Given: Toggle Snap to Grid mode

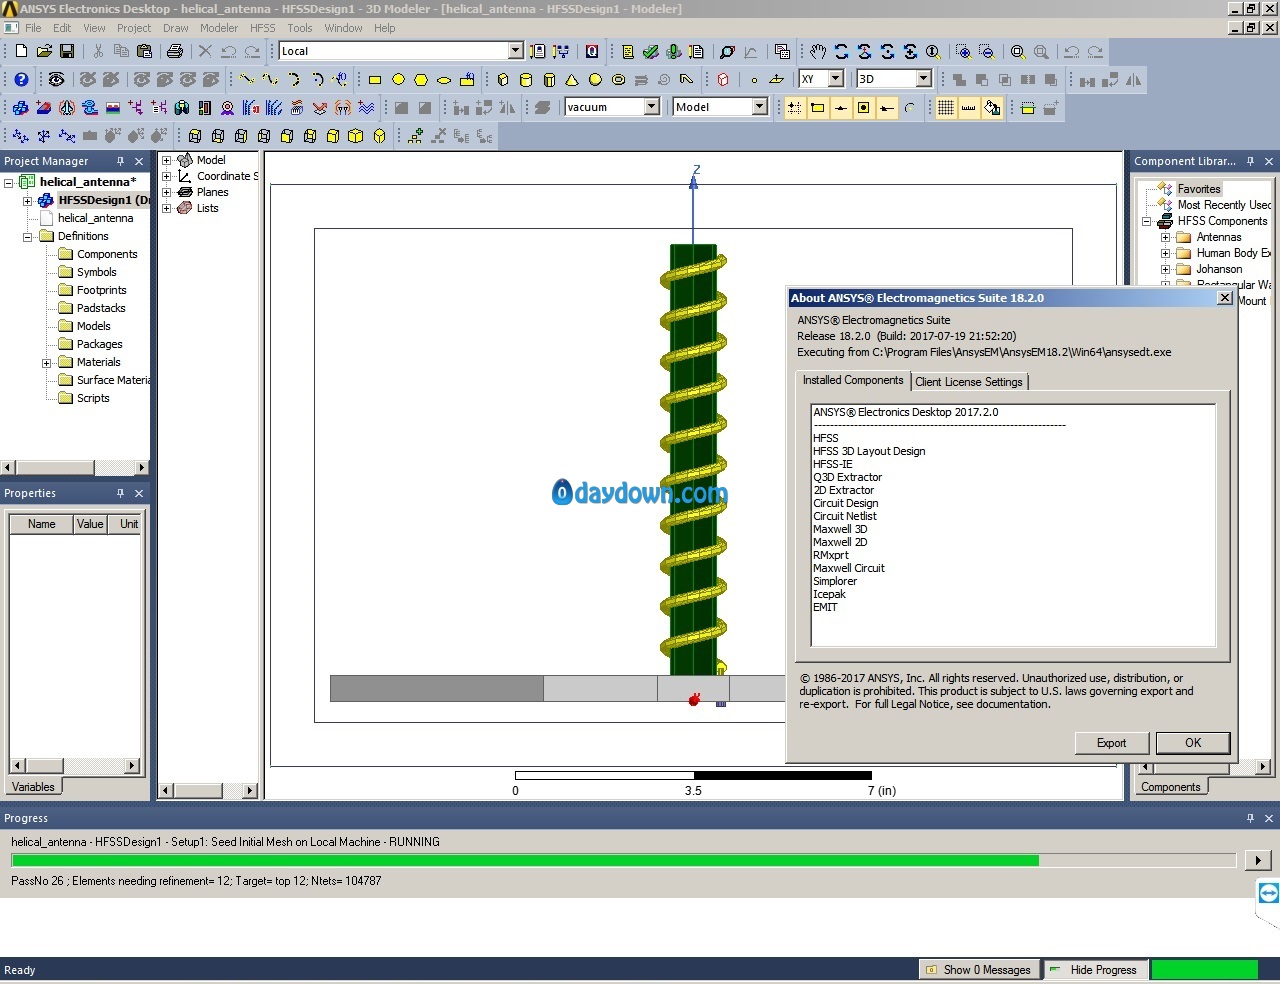Looking at the screenshot, I should coord(794,107).
